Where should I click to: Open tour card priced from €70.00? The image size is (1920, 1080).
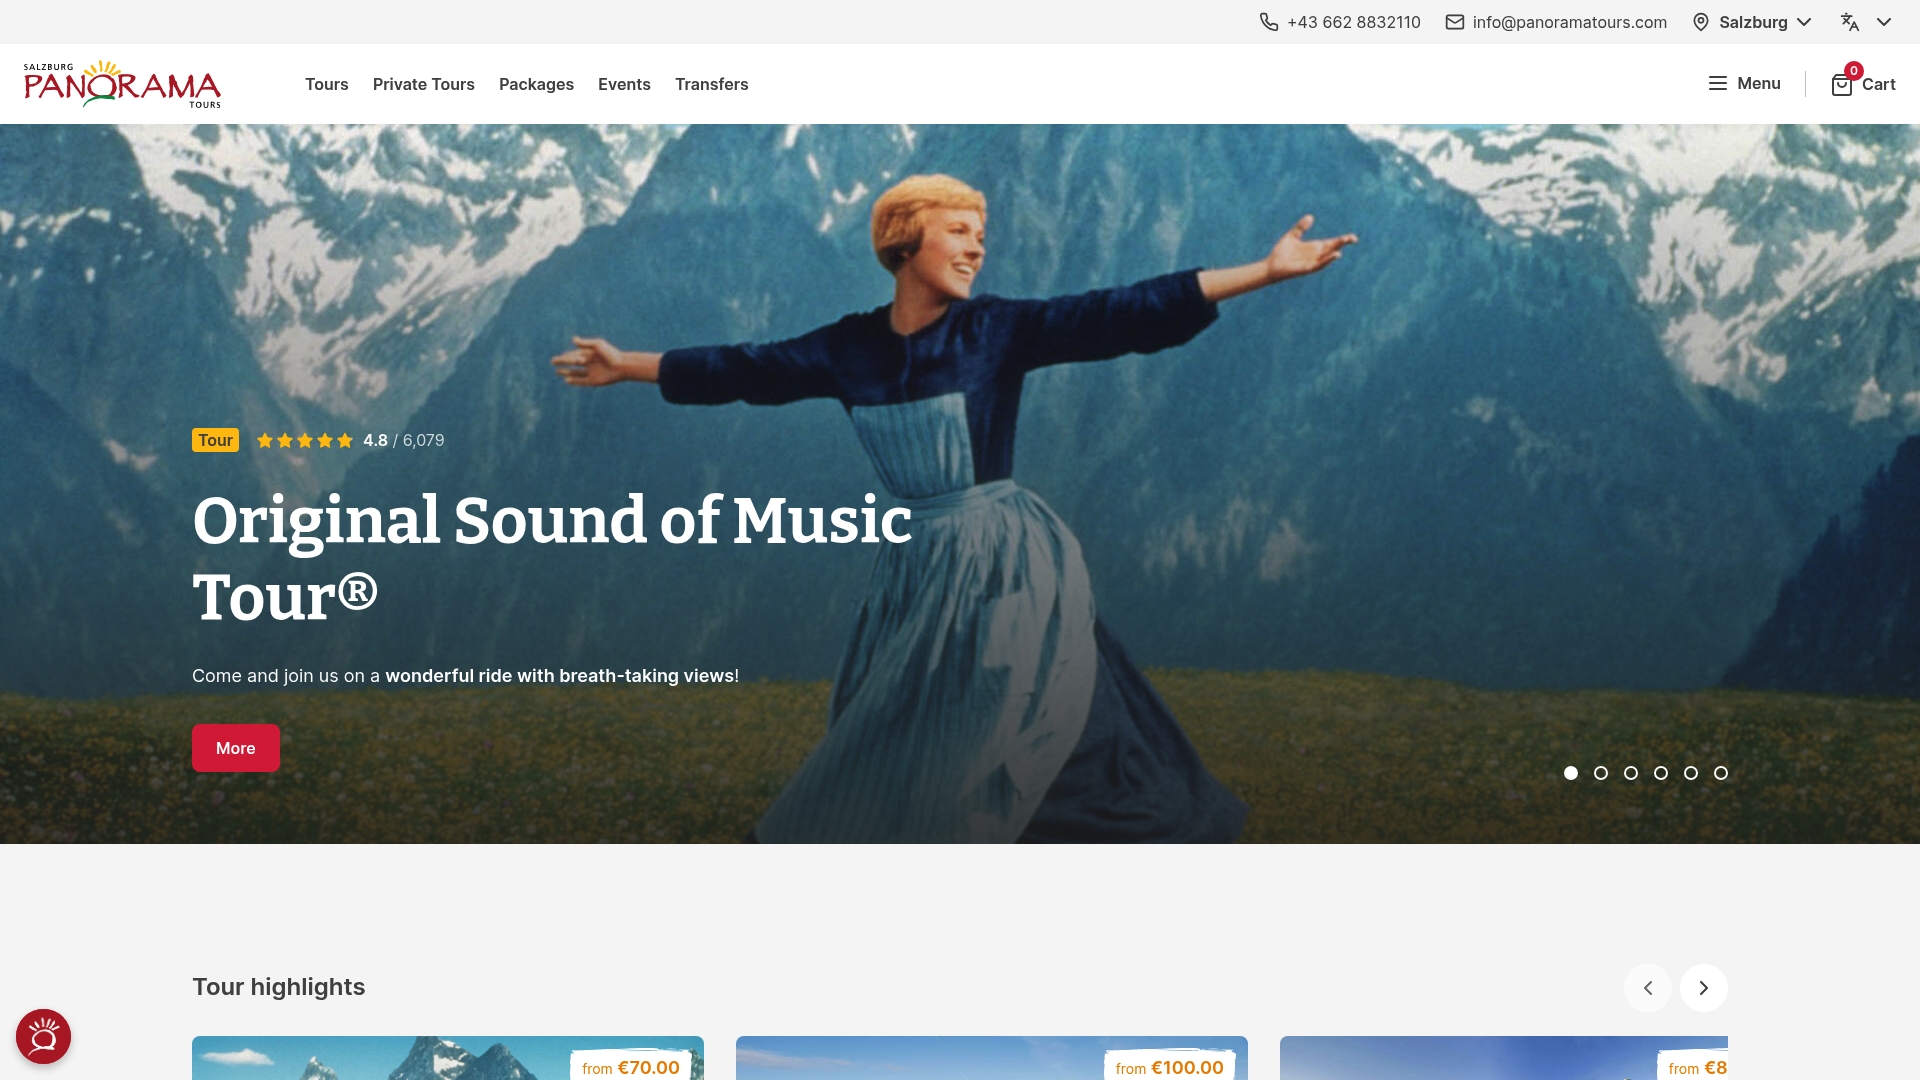448,1058
